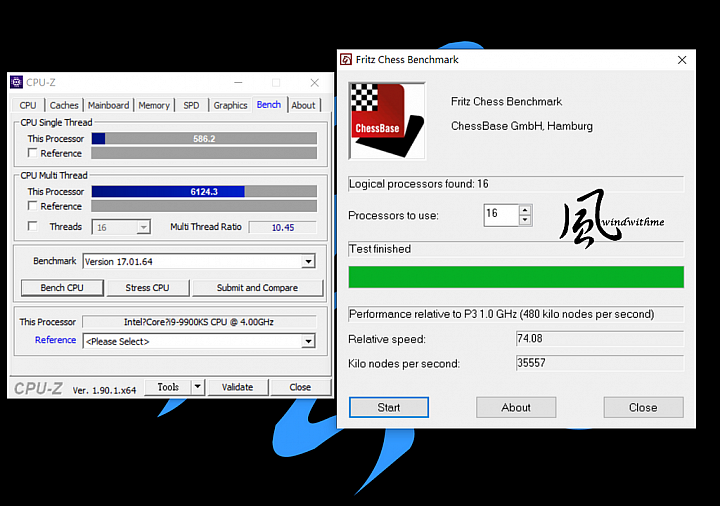Click the Multi Thread score bar 6124.3
This screenshot has width=720, height=506.
[204, 191]
